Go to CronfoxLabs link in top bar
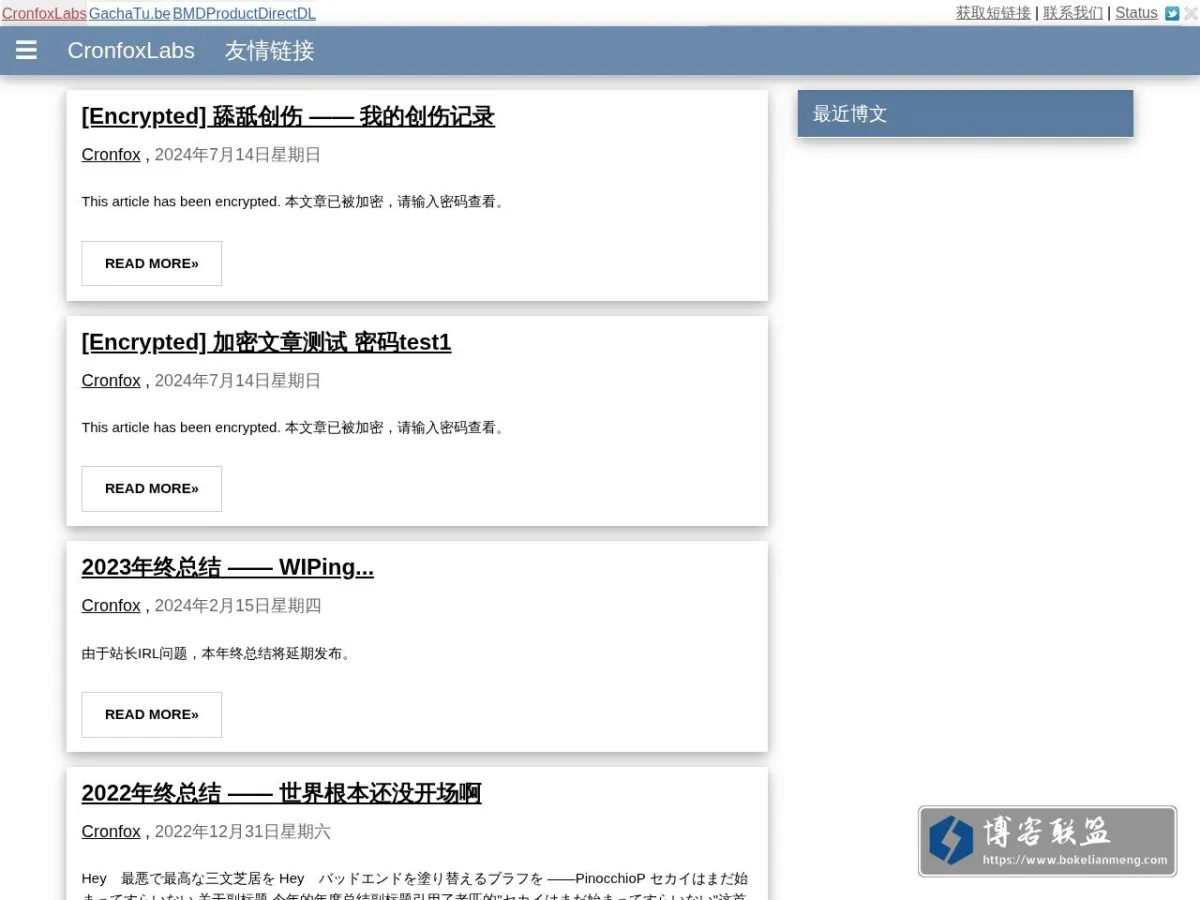This screenshot has width=1200, height=900. [x=44, y=14]
